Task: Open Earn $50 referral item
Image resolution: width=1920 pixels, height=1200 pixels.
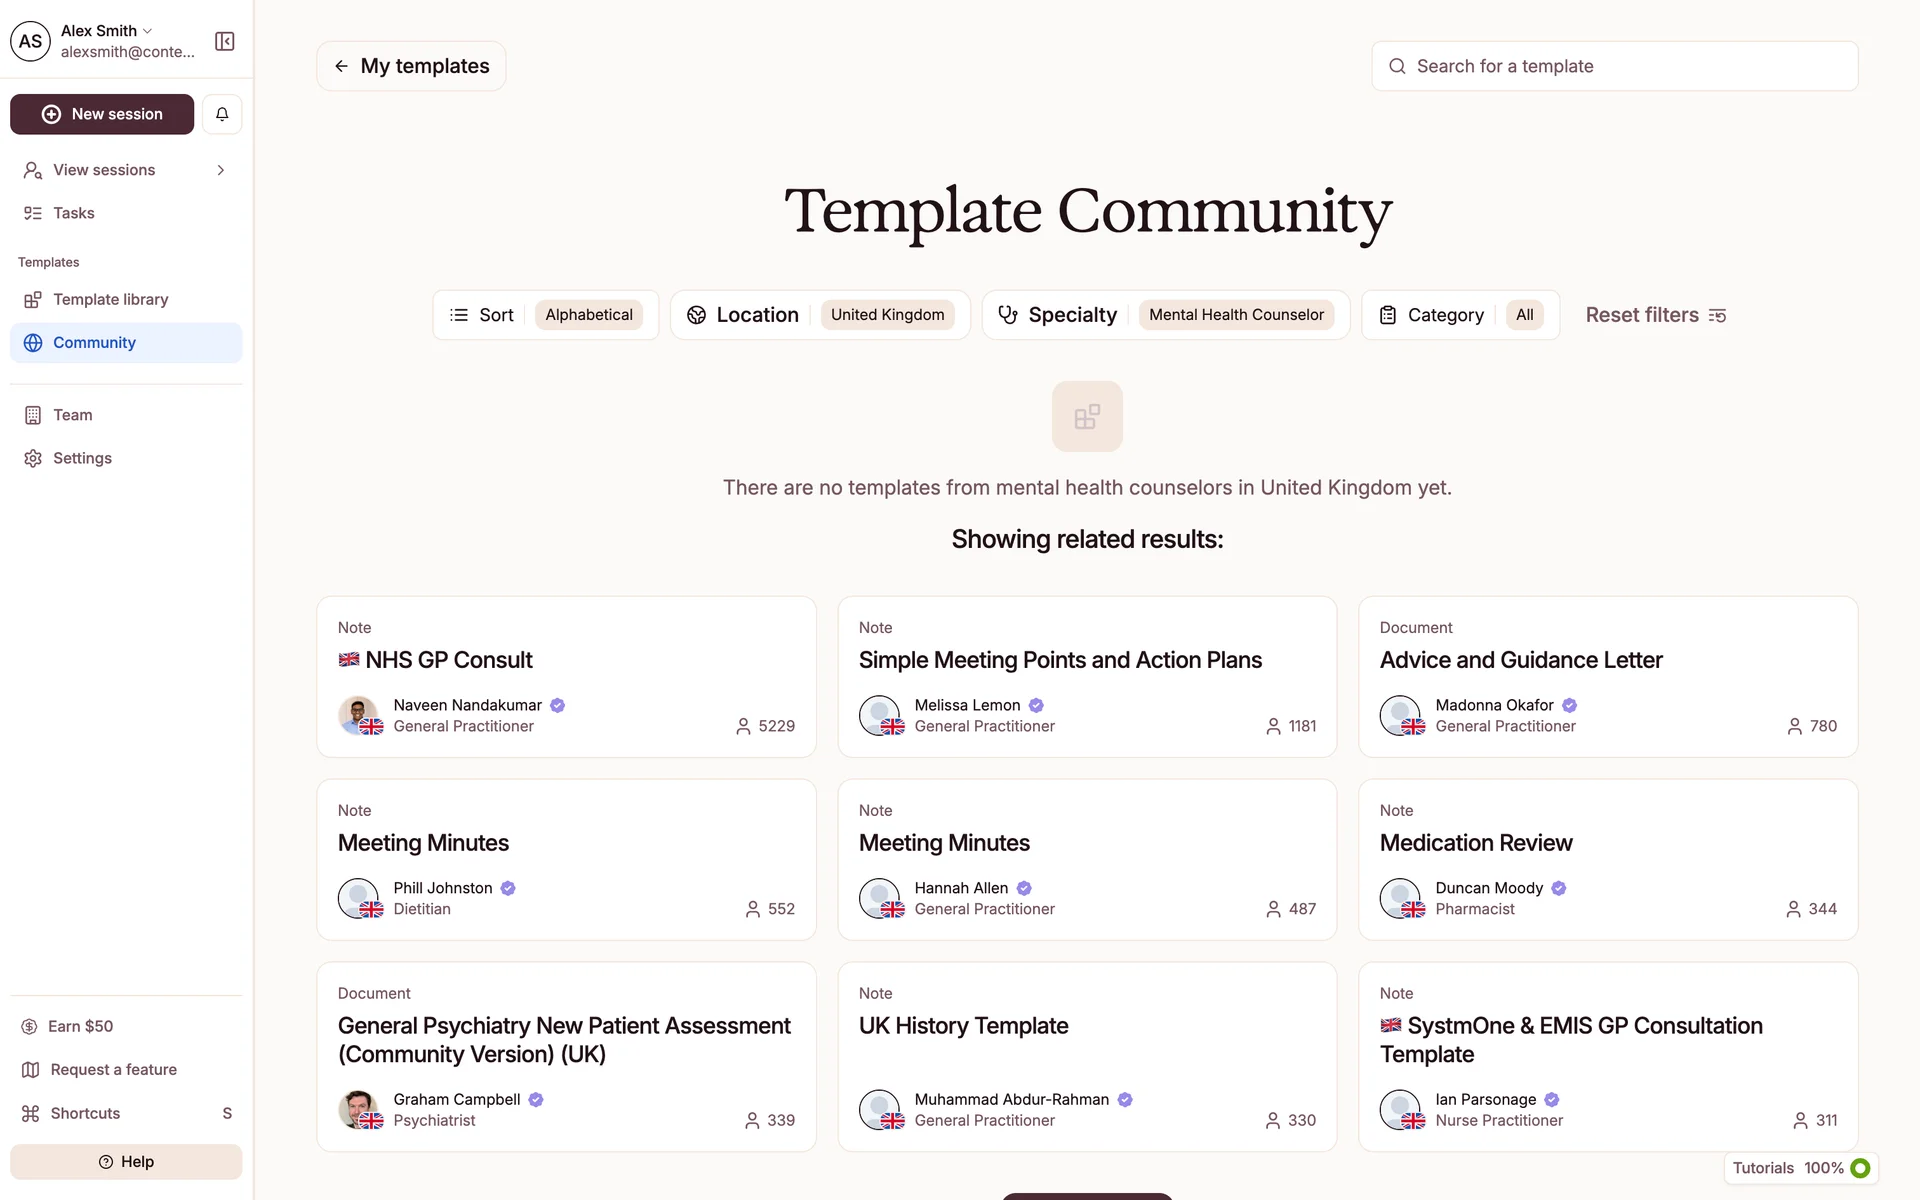Action: (x=80, y=1026)
